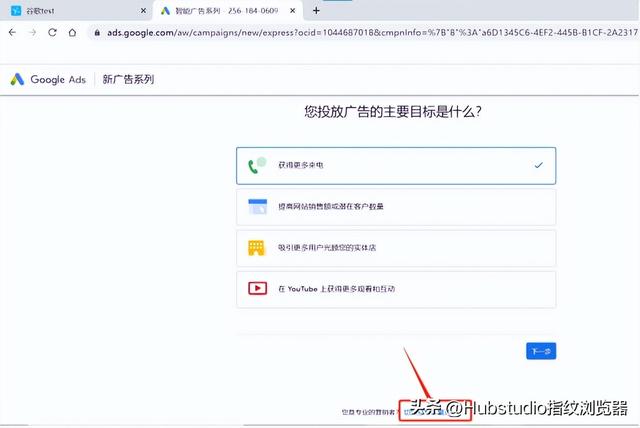This screenshot has width=640, height=428.
Task: Open a new browser tab
Action: pyautogui.click(x=316, y=11)
